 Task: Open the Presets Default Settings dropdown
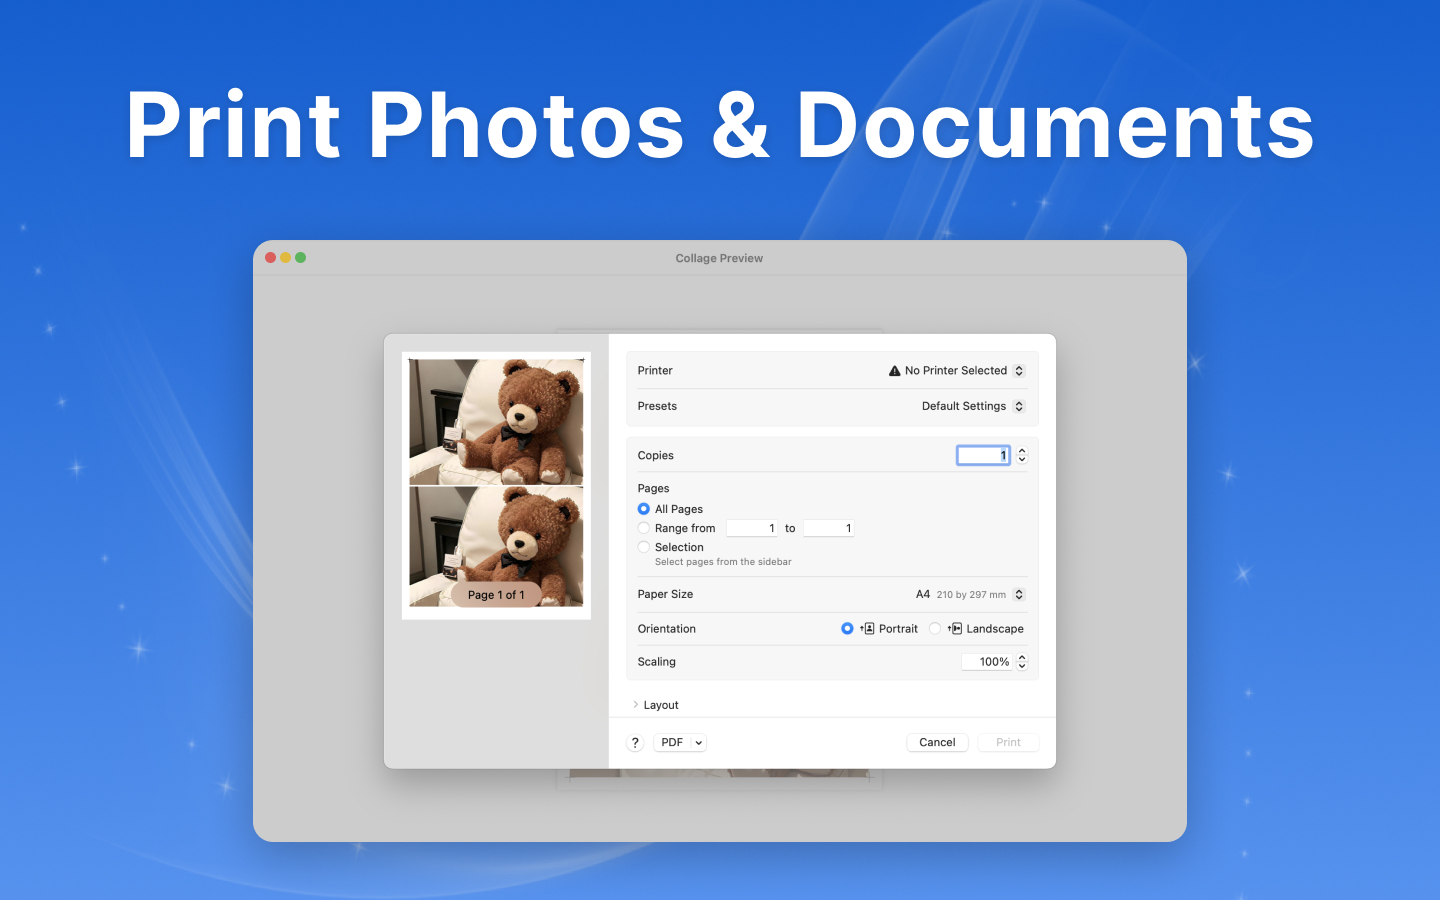(x=973, y=406)
